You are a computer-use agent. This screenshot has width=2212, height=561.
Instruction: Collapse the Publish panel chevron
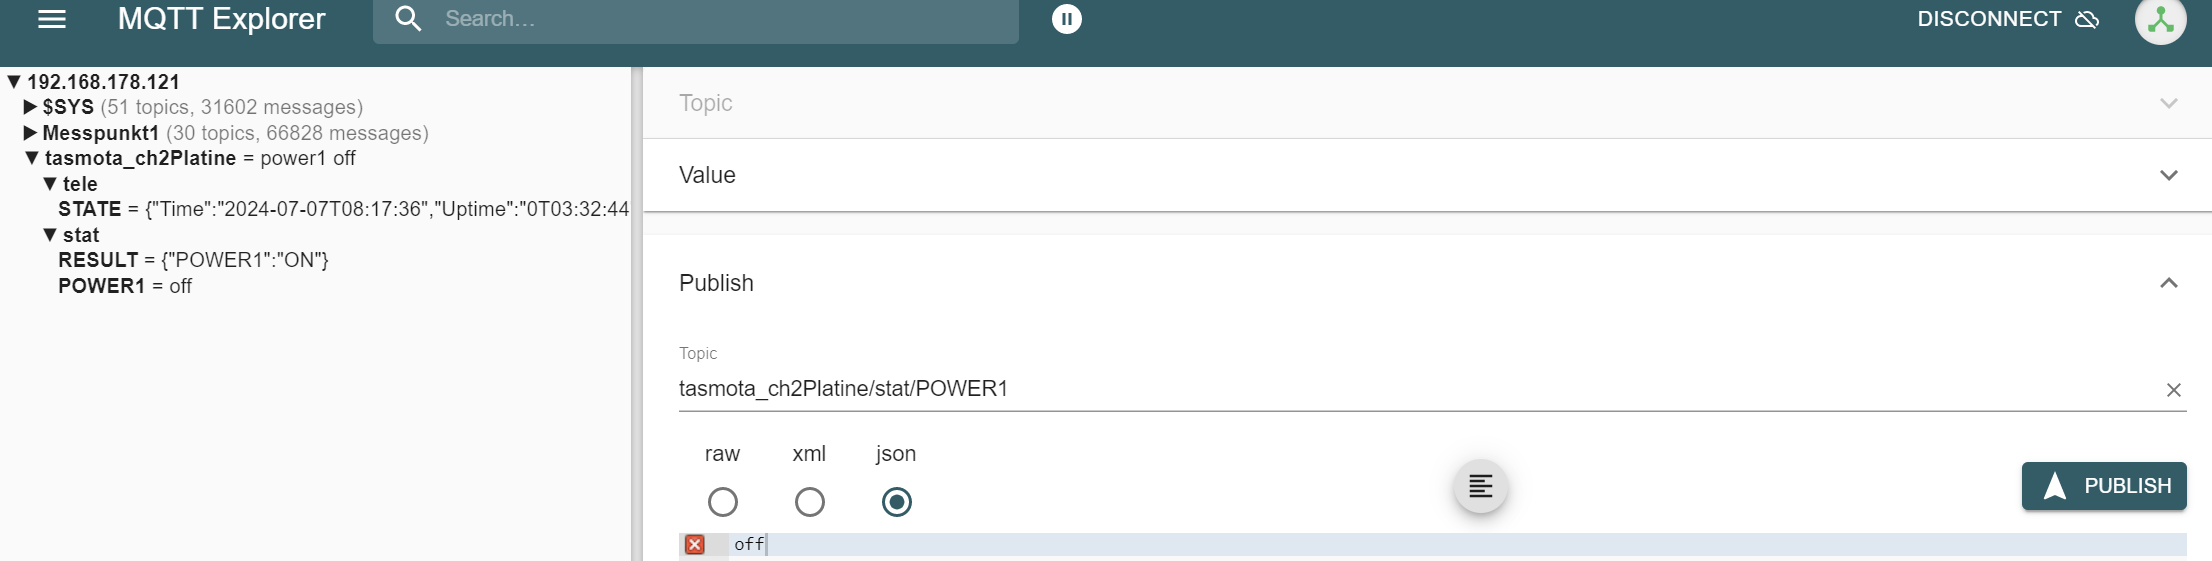coord(2168,283)
